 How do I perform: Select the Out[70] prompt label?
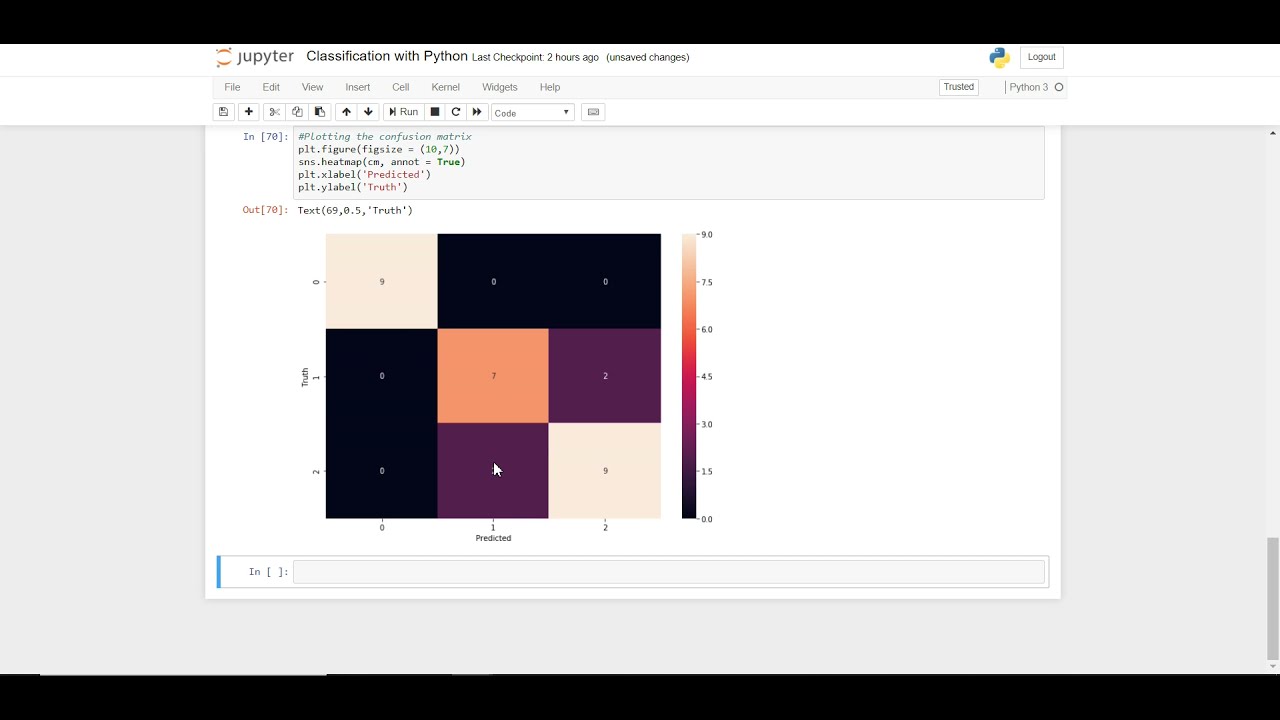point(265,210)
